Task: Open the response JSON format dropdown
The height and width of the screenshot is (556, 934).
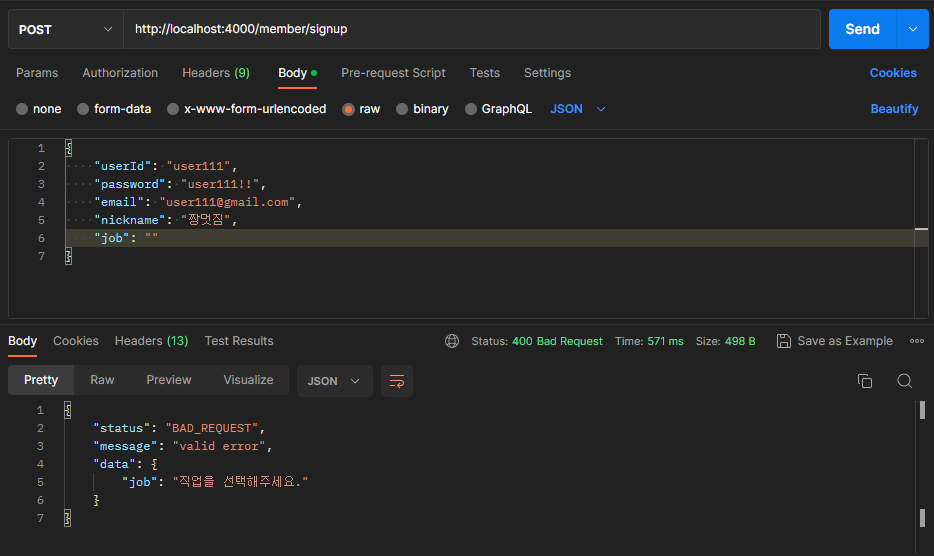Action: (334, 381)
